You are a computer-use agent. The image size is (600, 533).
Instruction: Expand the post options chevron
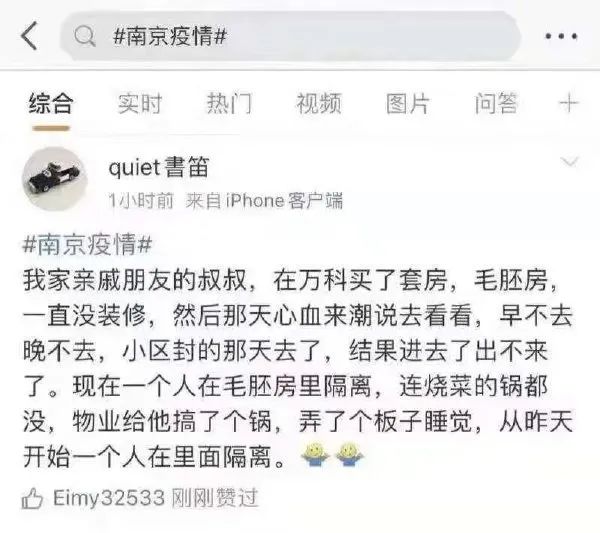click(x=569, y=162)
